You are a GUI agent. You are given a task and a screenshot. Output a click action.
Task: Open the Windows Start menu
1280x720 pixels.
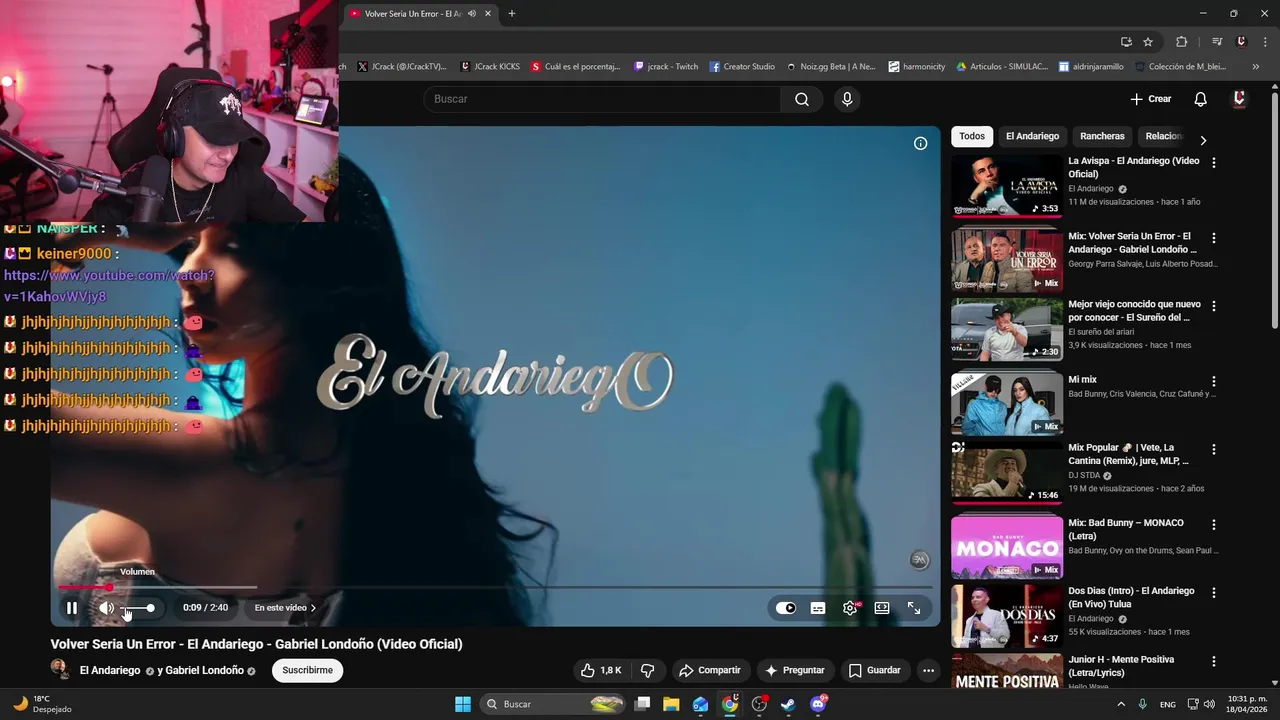coord(463,704)
